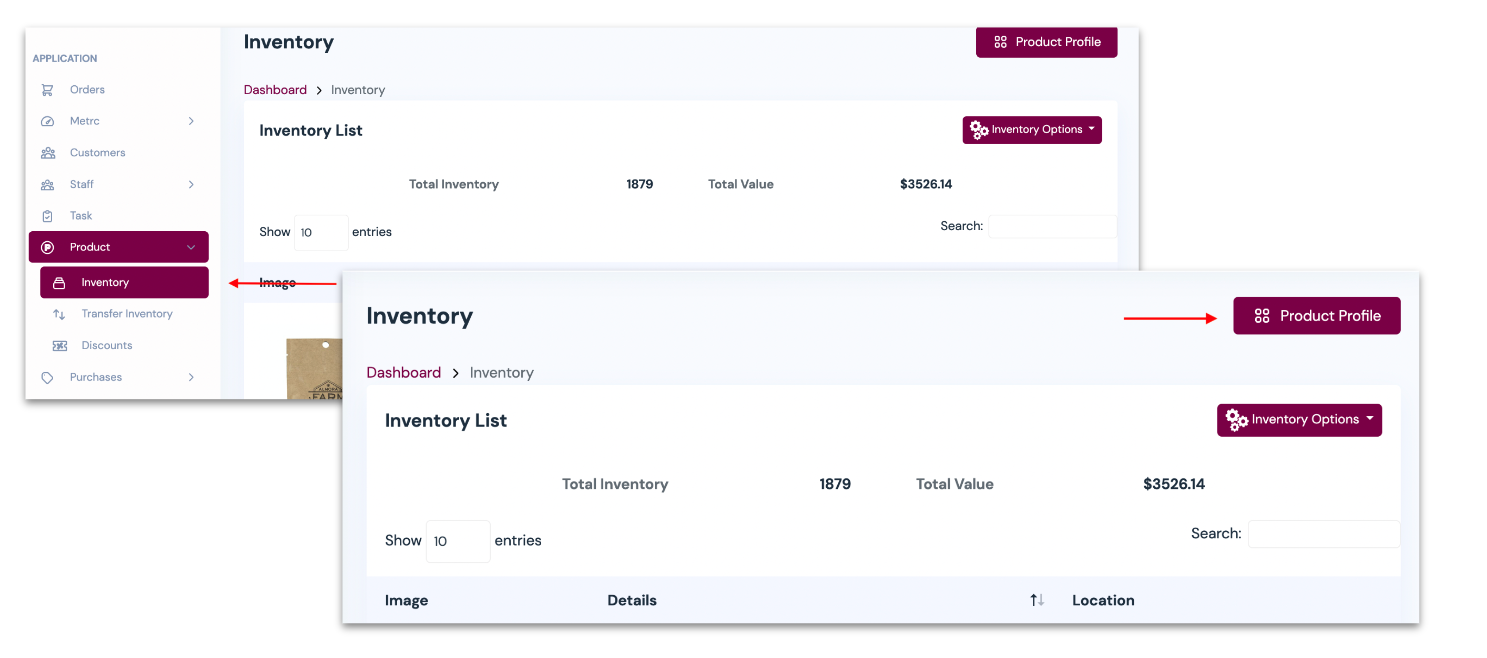Click the Show entries count box
This screenshot has width=1487, height=658.
(x=457, y=541)
